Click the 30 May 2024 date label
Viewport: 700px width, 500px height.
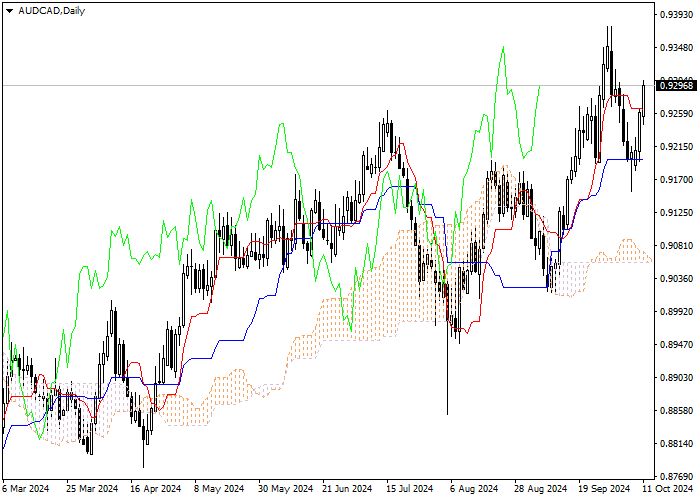tap(285, 489)
